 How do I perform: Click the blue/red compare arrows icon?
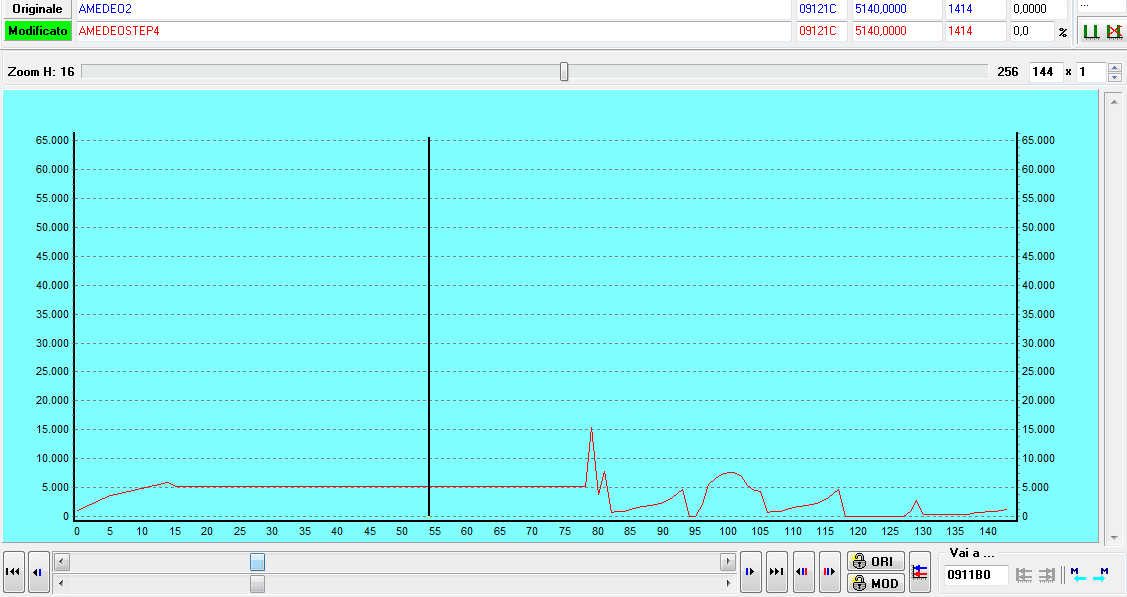pyautogui.click(x=920, y=572)
